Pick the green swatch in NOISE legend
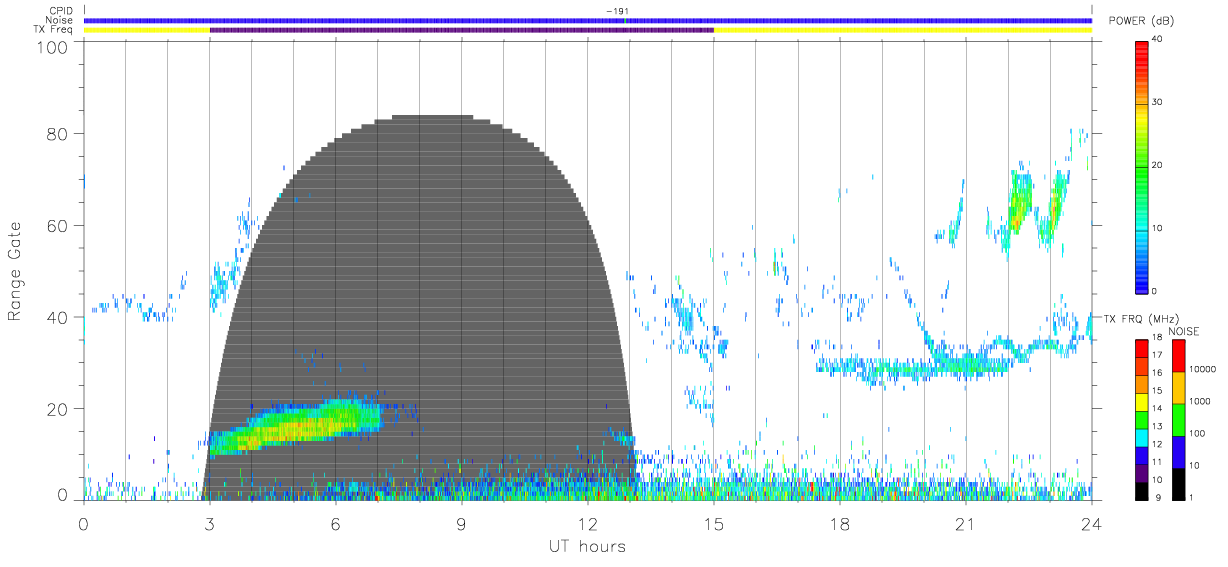The height and width of the screenshot is (567, 1228). [x=1178, y=419]
